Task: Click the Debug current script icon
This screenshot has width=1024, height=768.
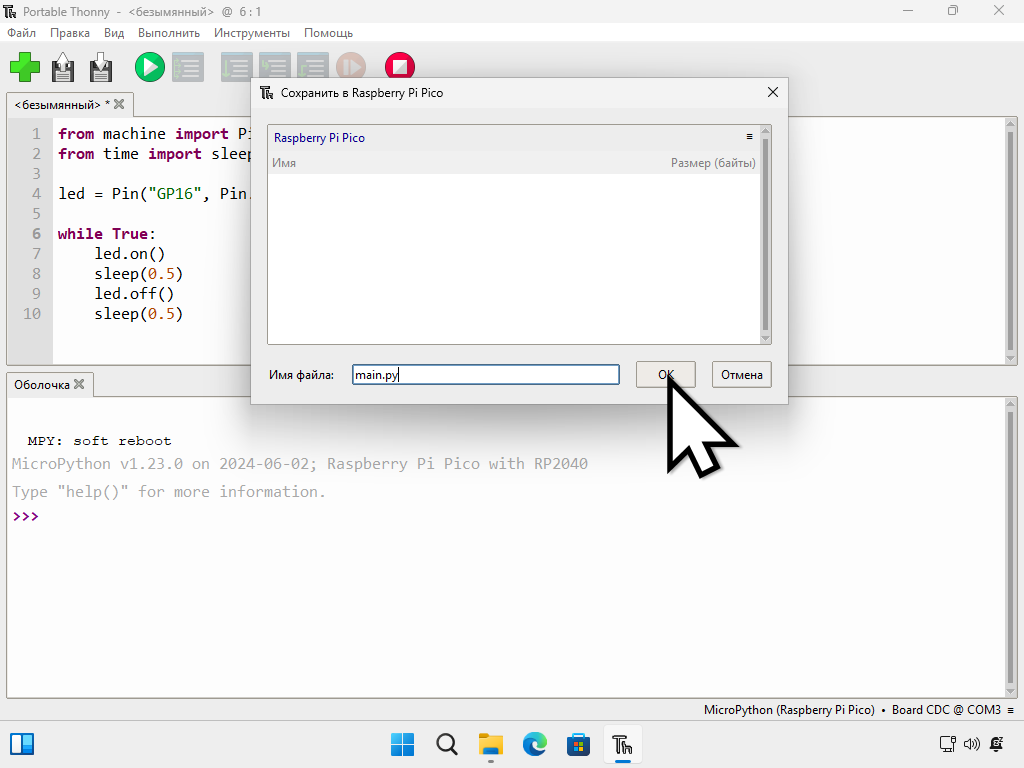Action: [188, 67]
